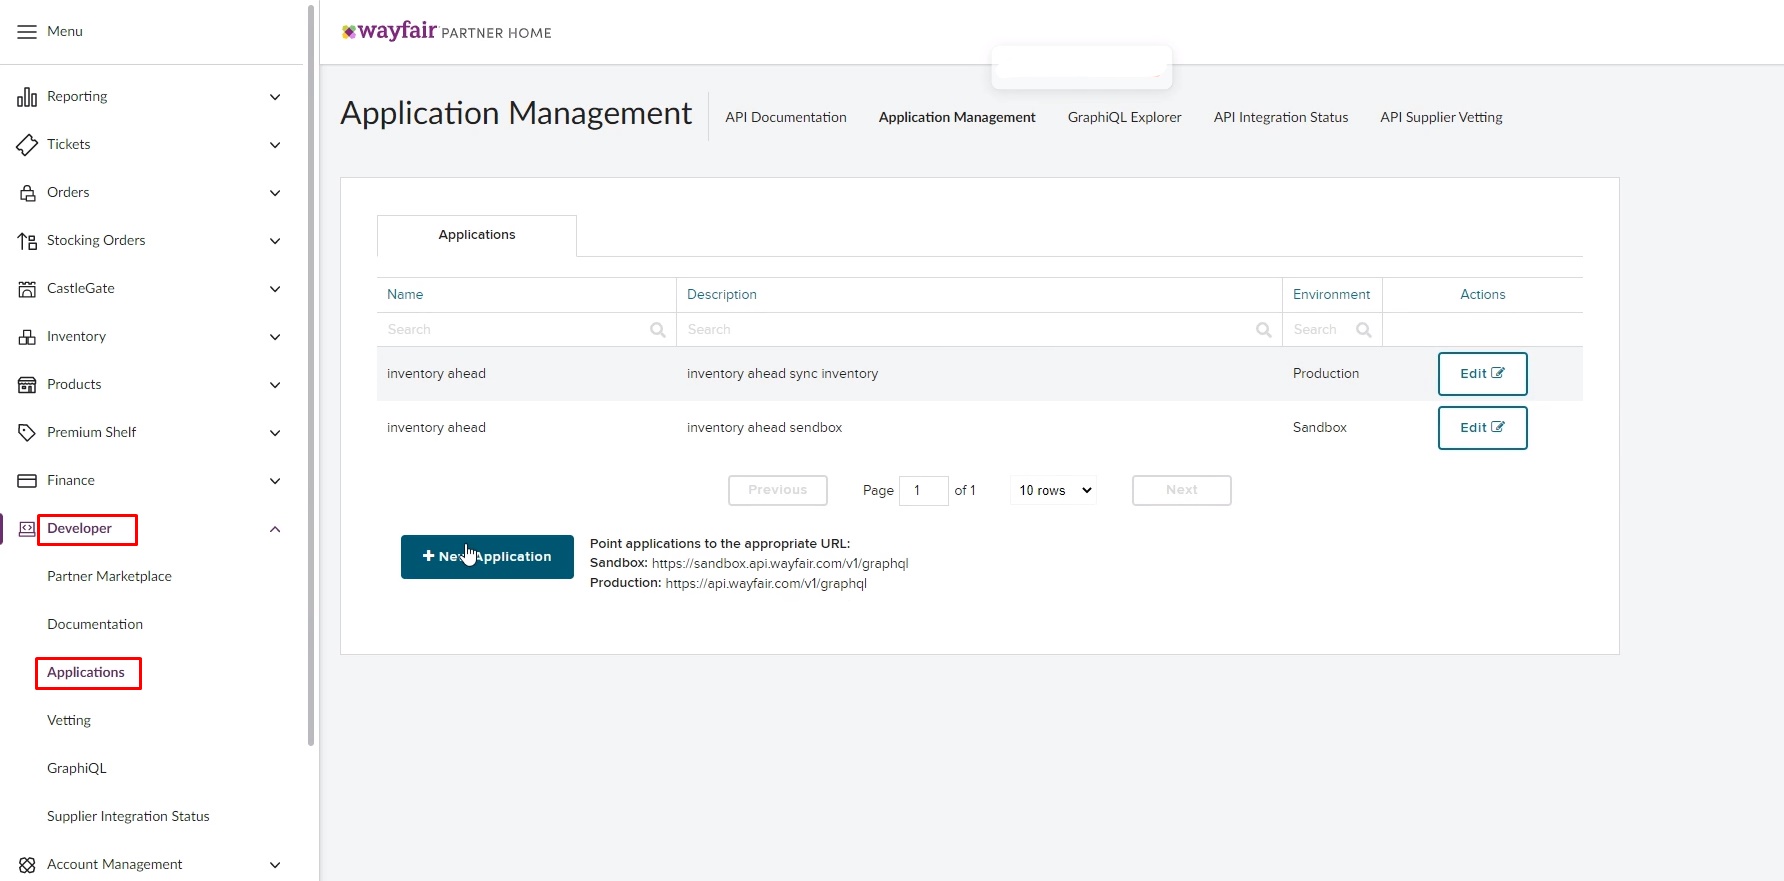1784x881 pixels.
Task: Open API Documentation tab
Action: (785, 117)
